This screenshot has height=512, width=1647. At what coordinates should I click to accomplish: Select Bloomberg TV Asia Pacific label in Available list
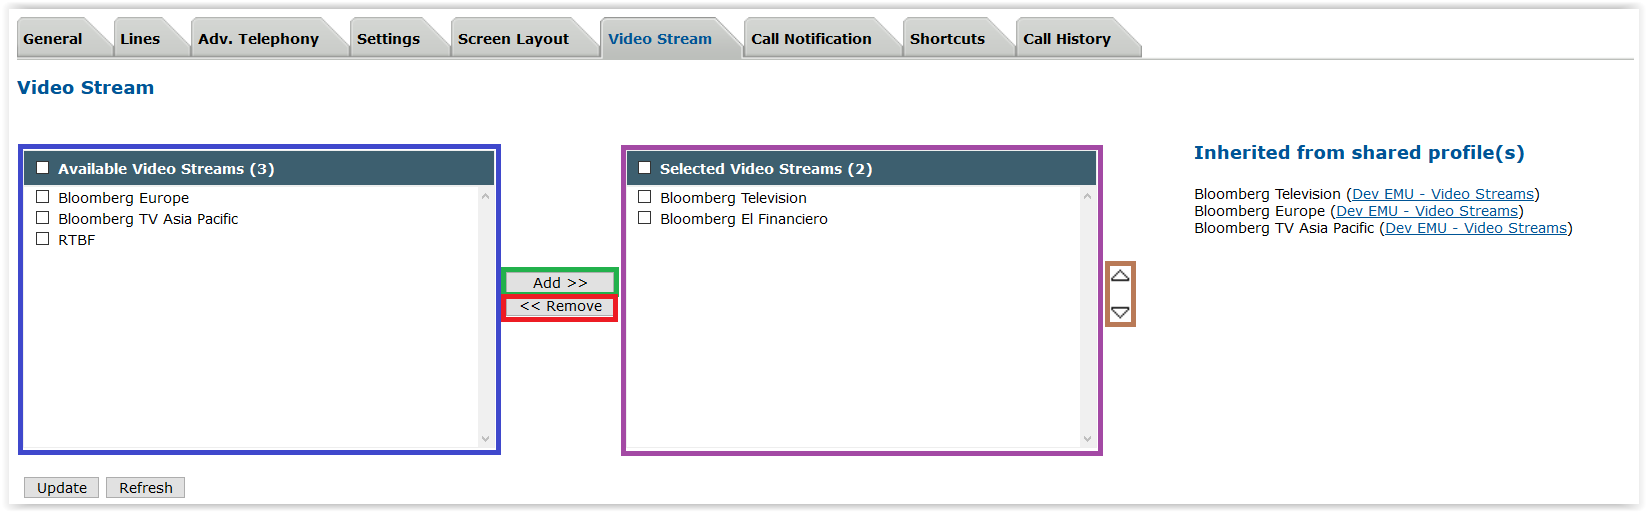tap(148, 219)
